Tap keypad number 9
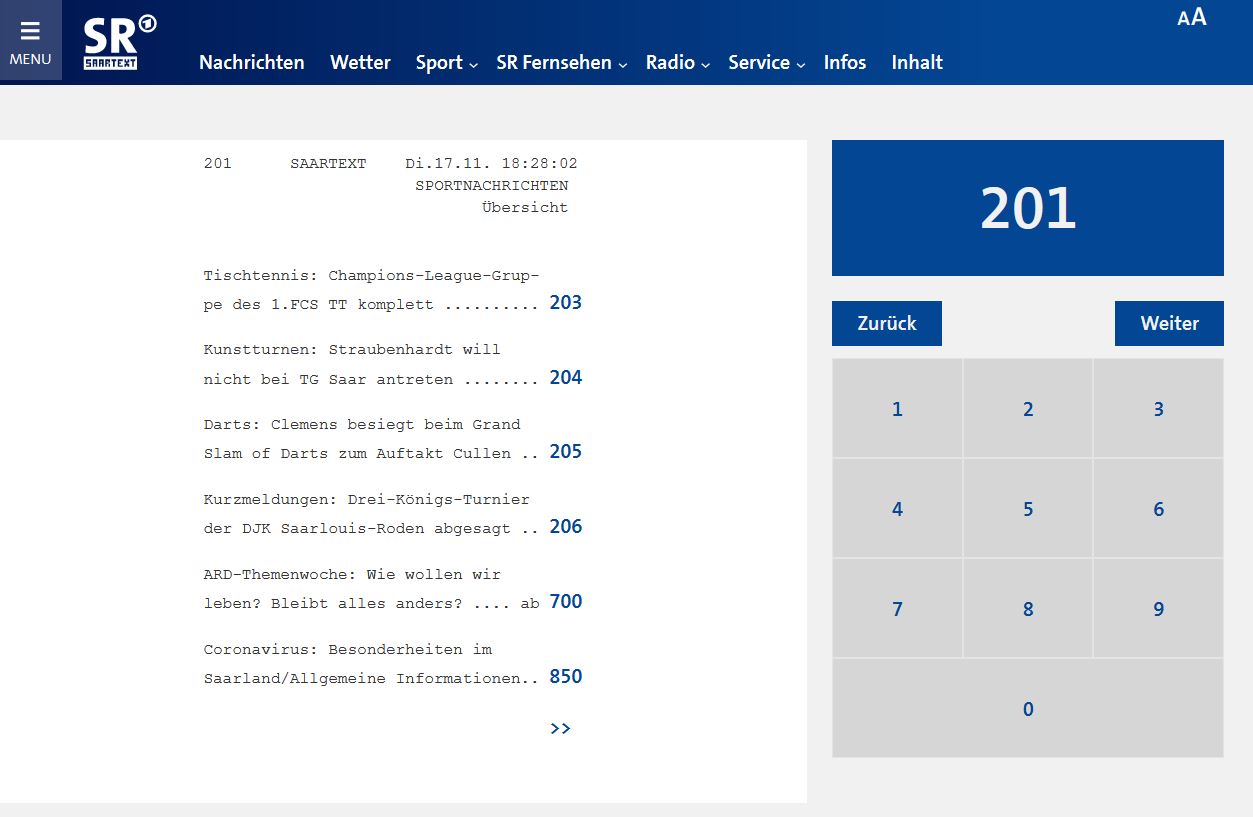Viewport: 1253px width, 817px height. (1158, 609)
